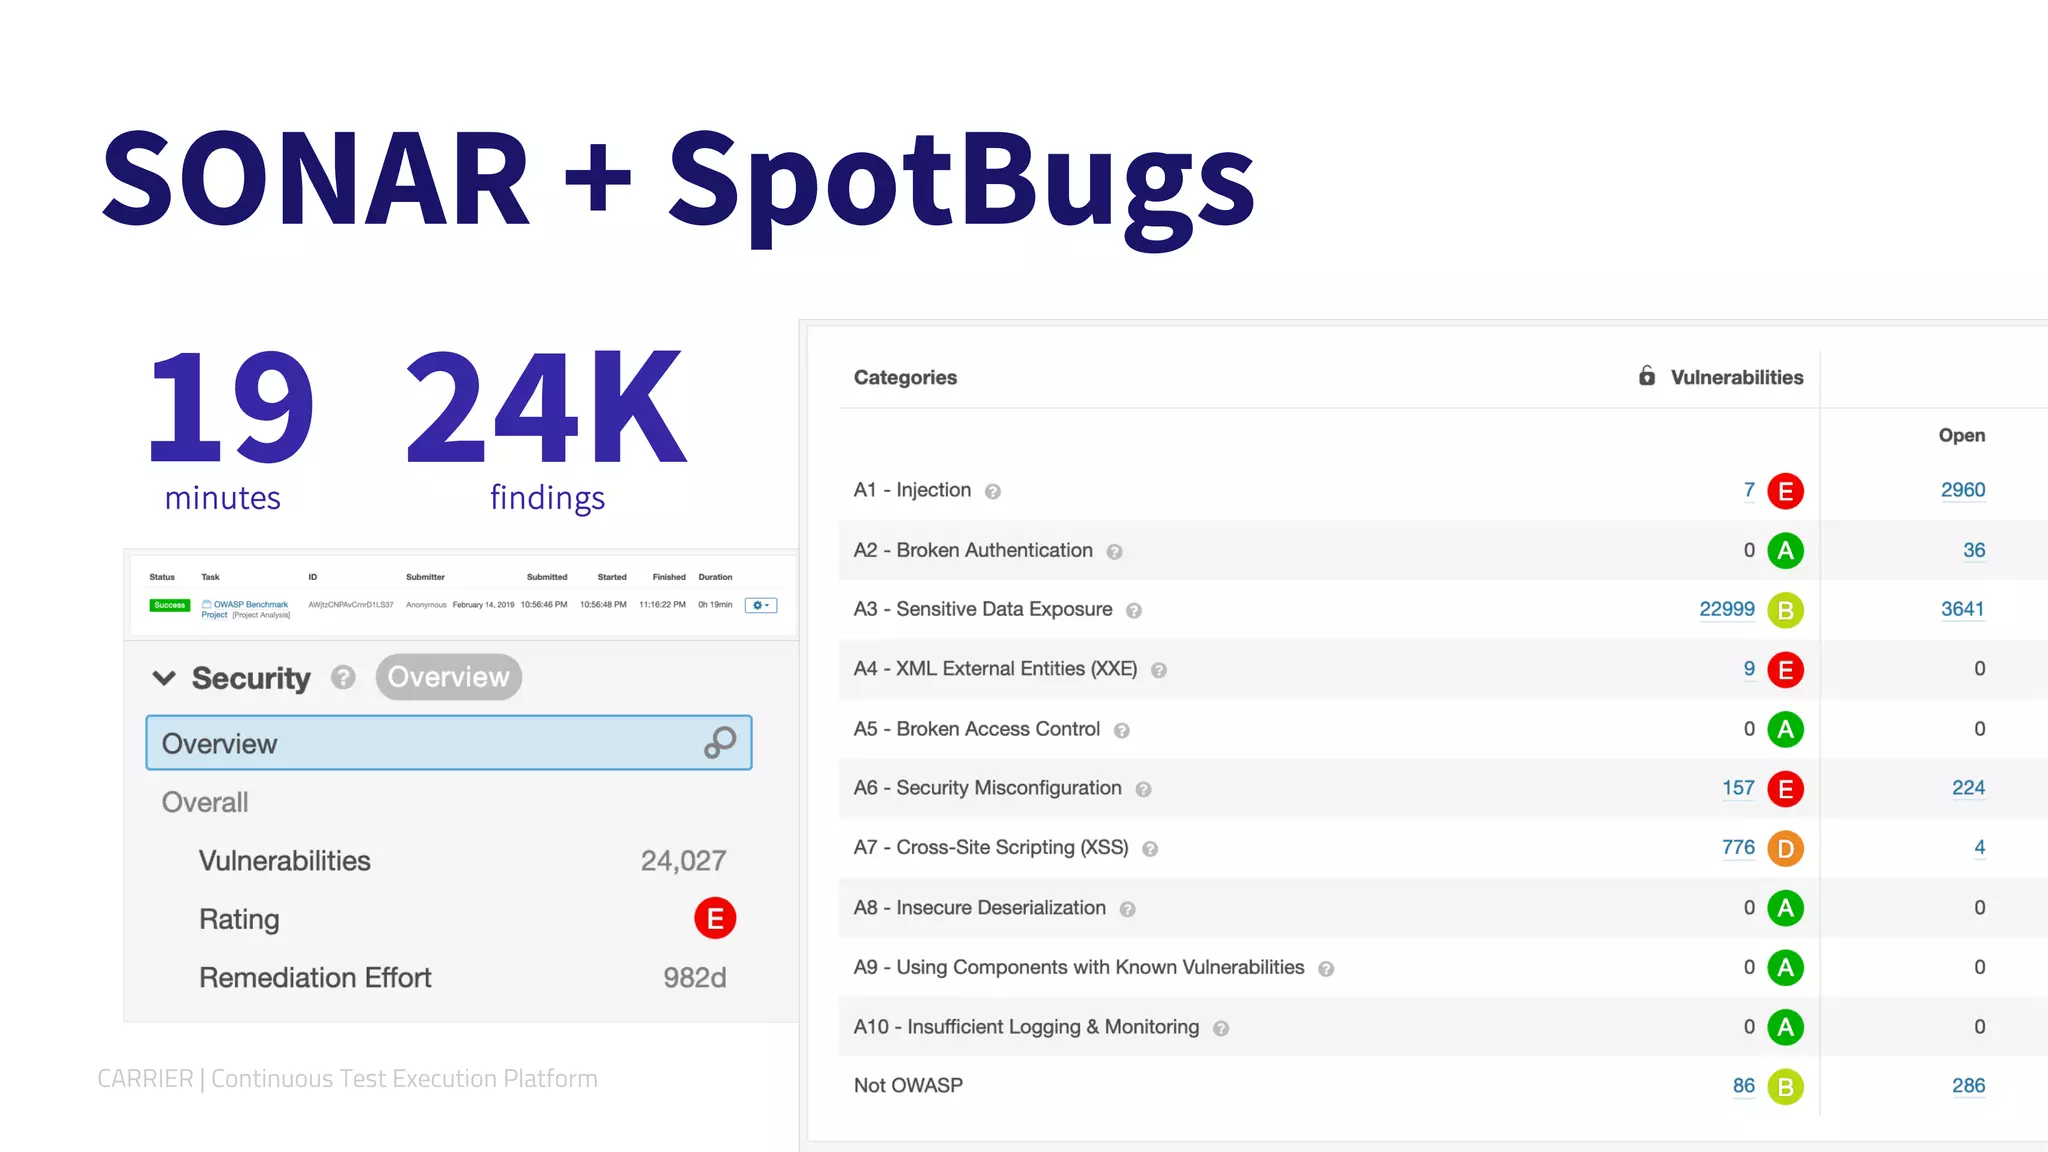
Task: Click the Open column header
Action: [x=1962, y=435]
